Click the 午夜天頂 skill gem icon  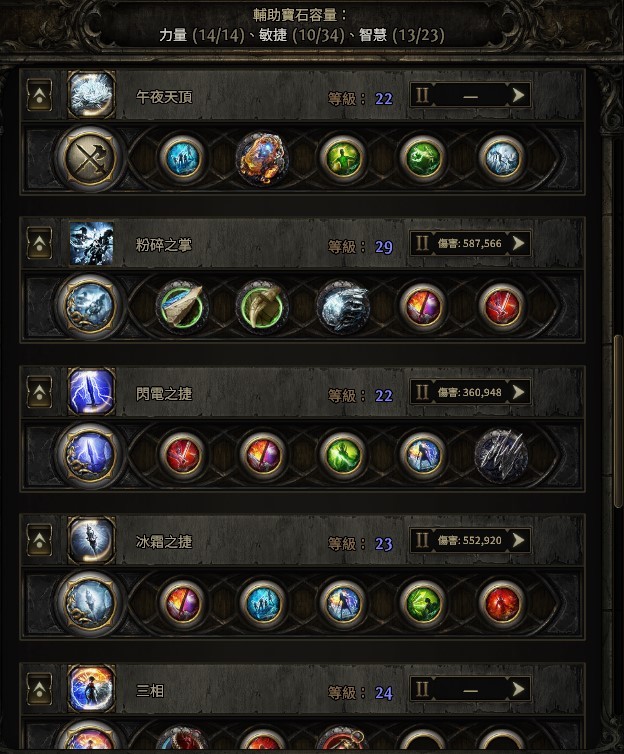[91, 94]
